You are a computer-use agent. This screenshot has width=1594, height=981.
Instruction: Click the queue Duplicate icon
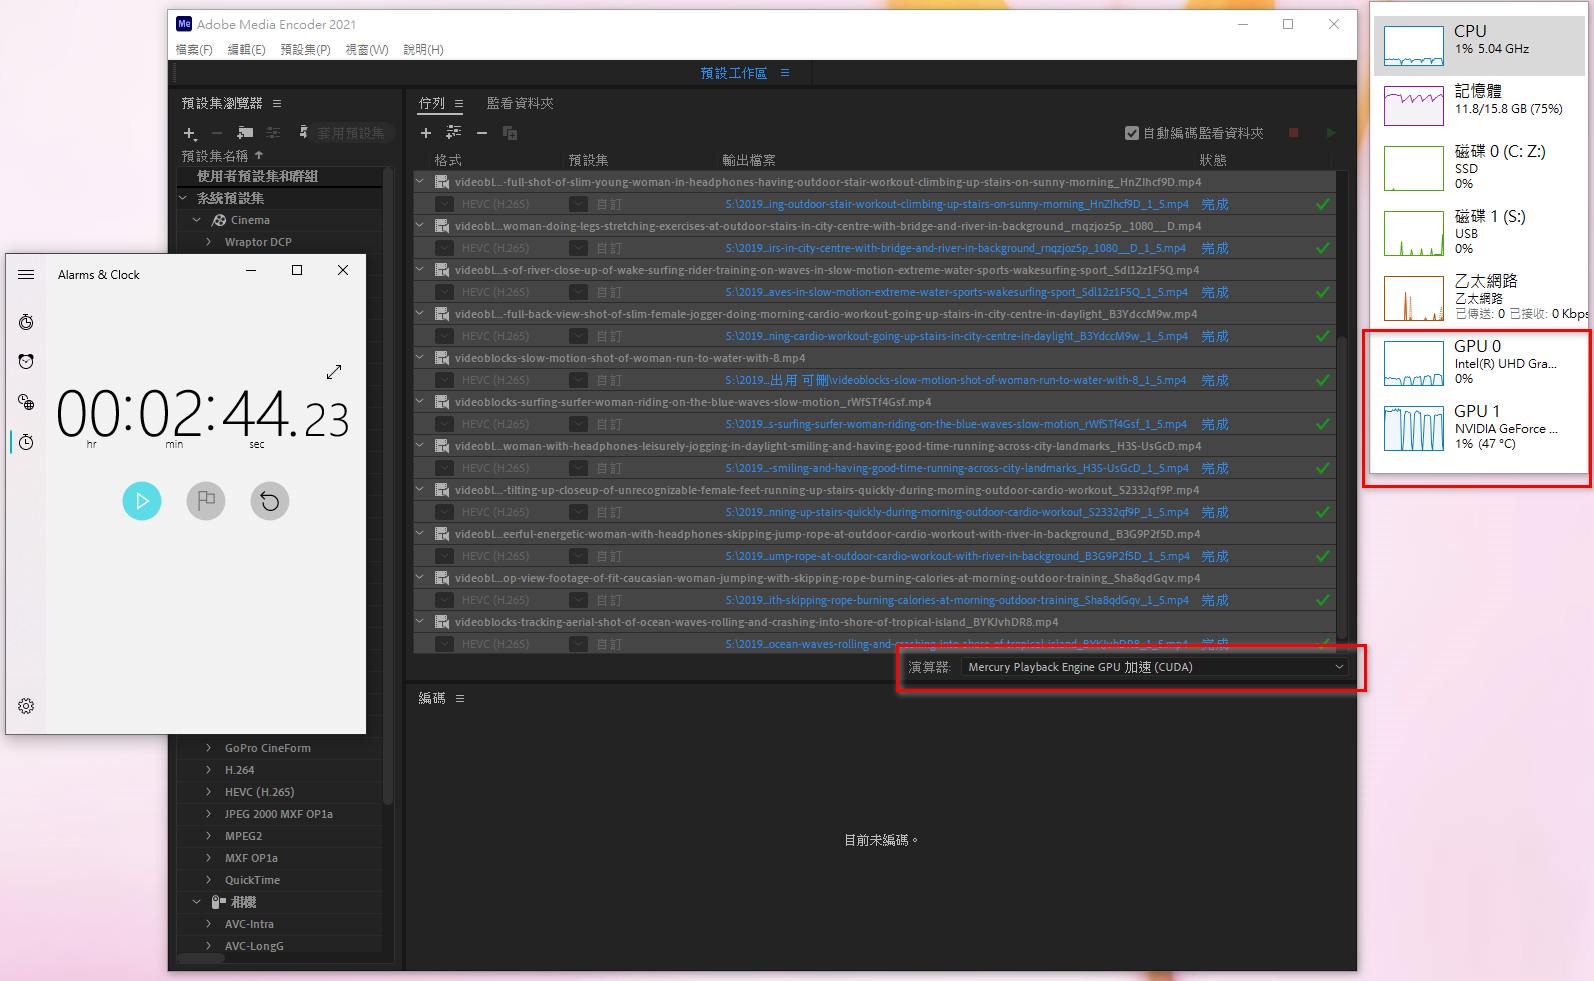pyautogui.click(x=510, y=133)
